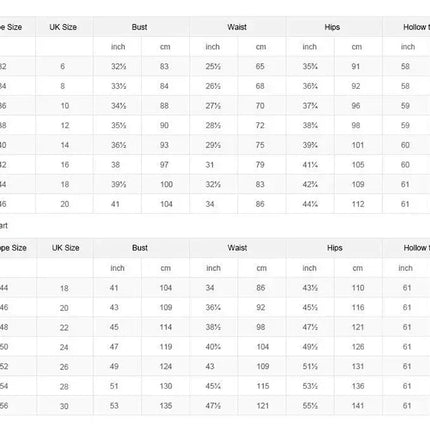Click bust inch value 47 in bottom table
The width and height of the screenshot is (430, 430).
tap(114, 347)
